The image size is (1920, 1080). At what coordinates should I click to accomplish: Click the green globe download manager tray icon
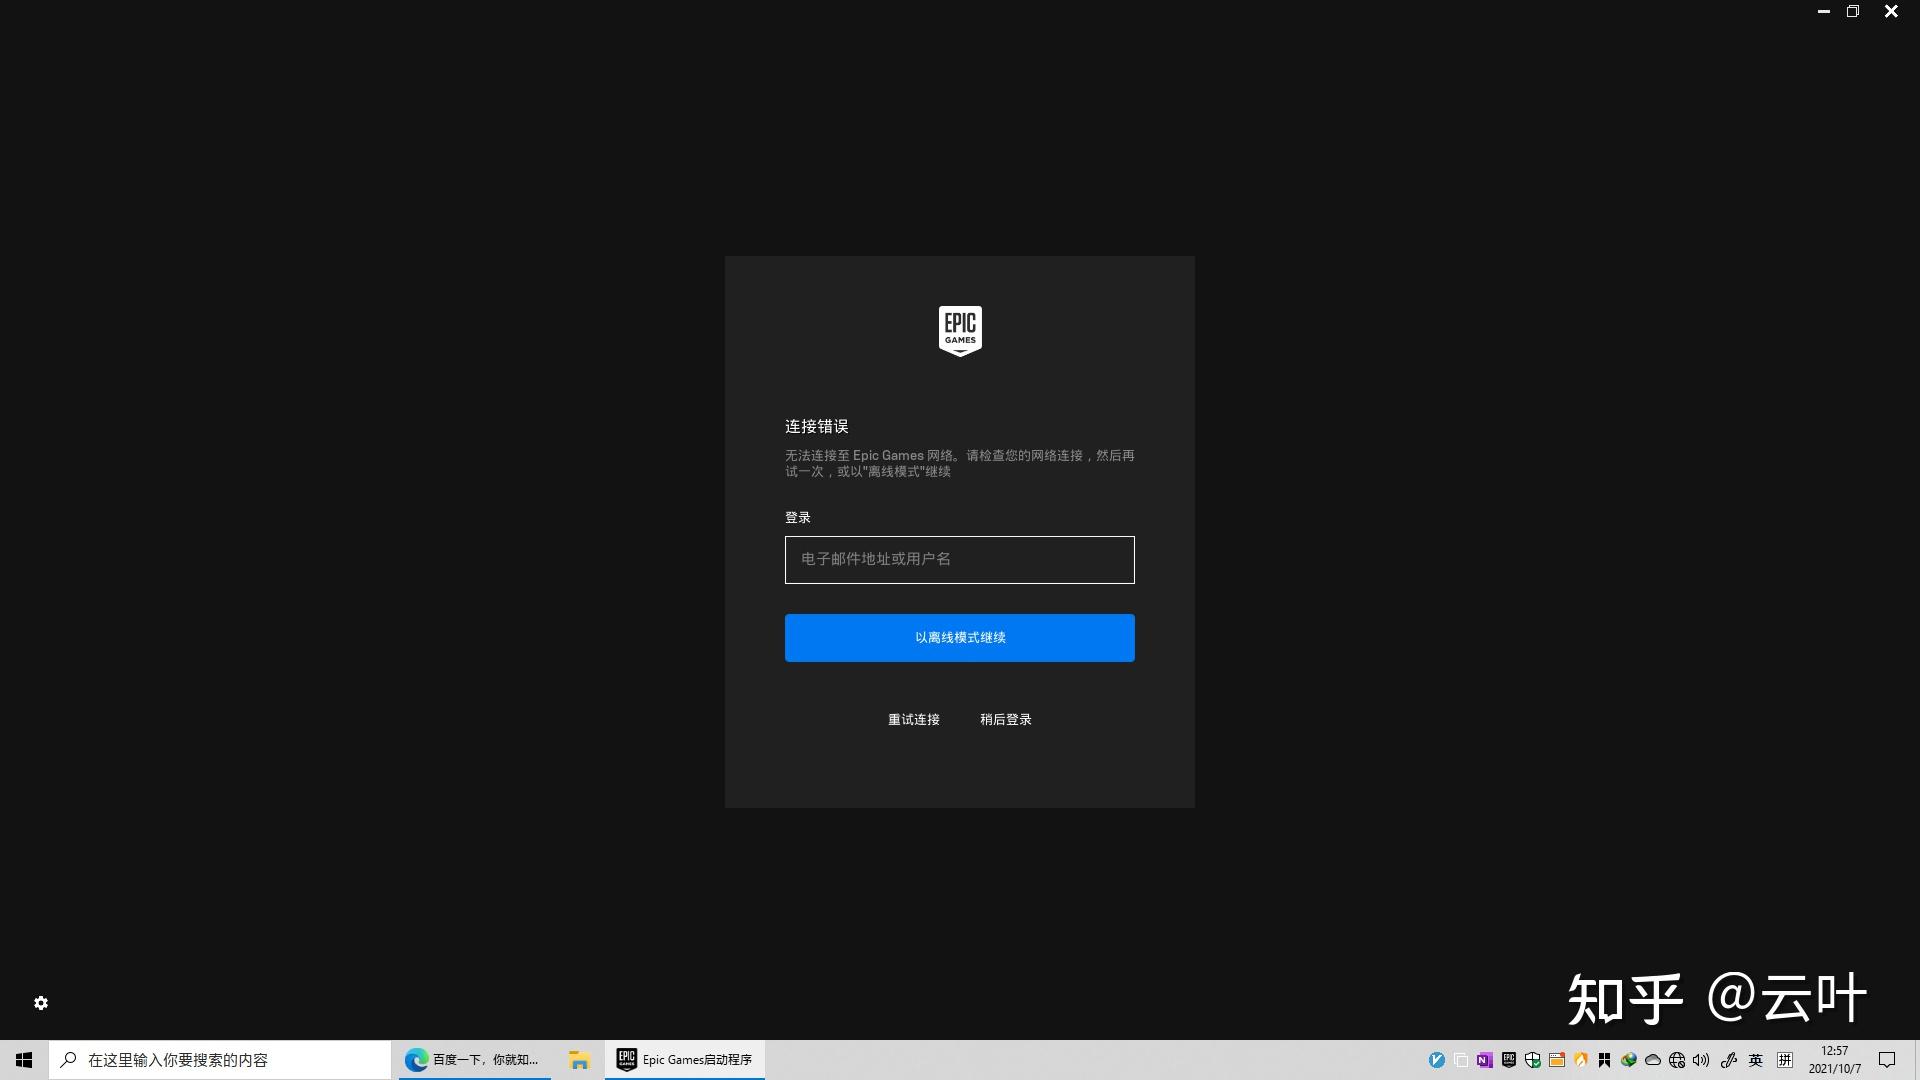(x=1629, y=1060)
